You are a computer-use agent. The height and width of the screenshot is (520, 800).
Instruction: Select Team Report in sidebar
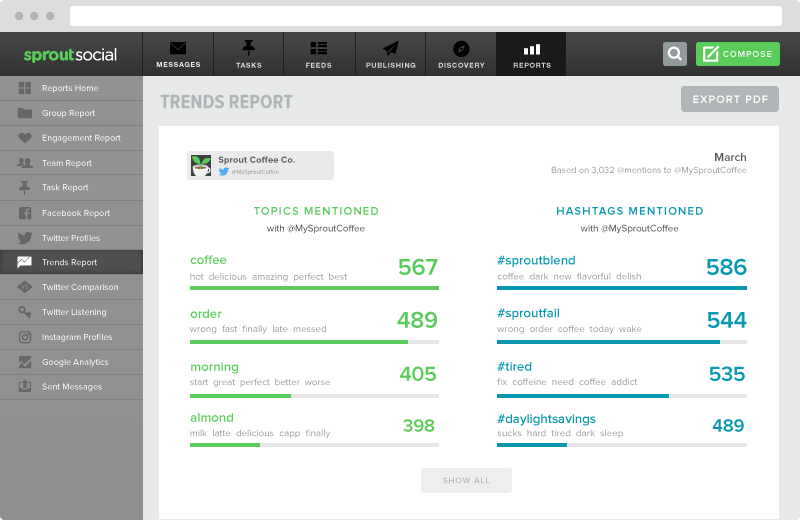point(71,163)
